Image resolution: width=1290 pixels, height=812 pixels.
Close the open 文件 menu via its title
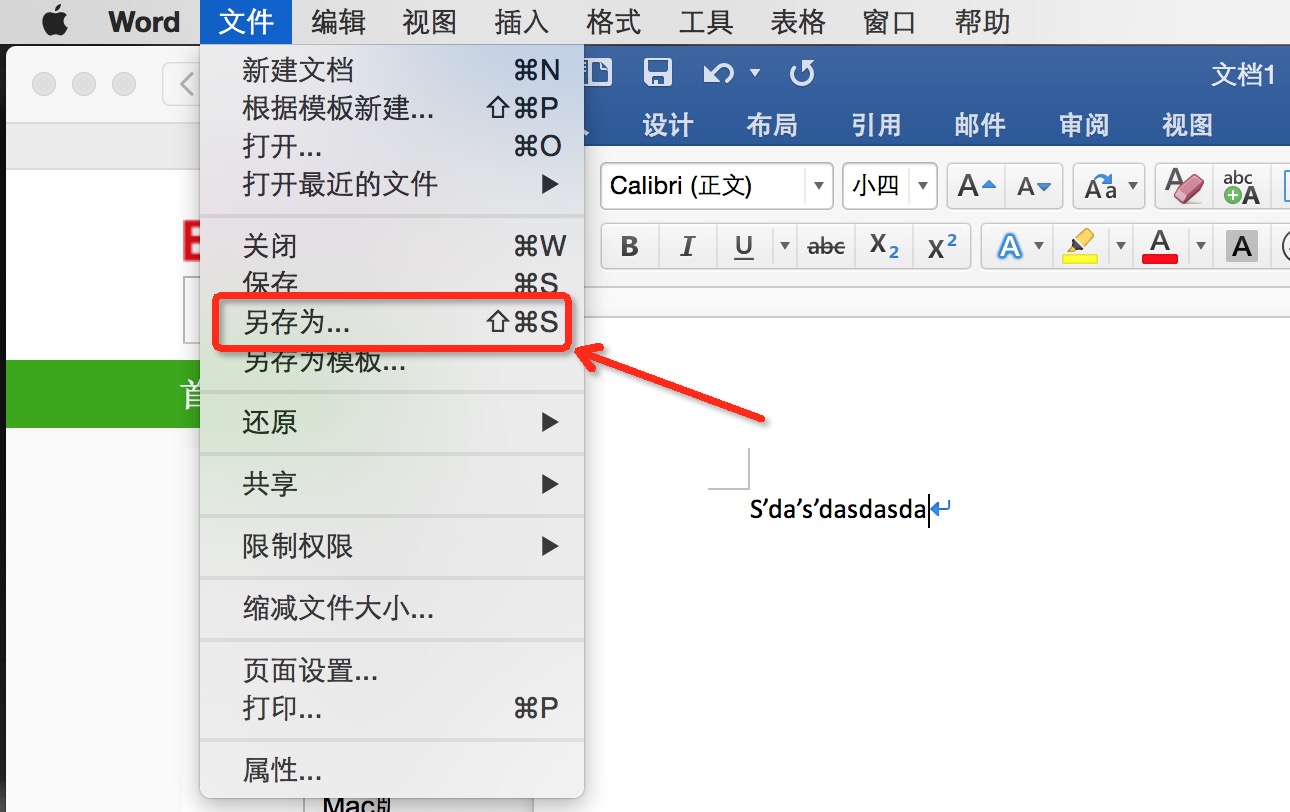pos(246,22)
